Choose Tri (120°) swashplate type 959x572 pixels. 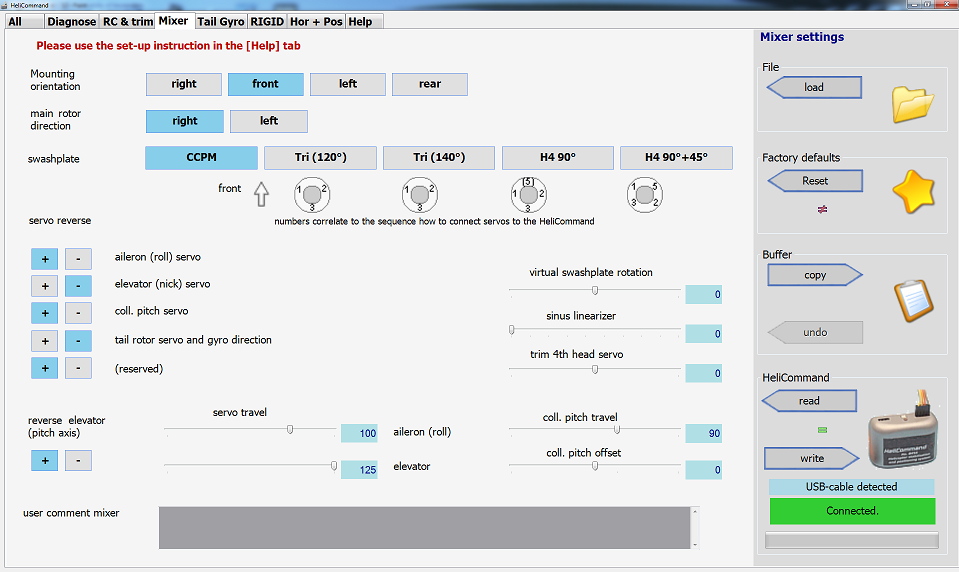(320, 158)
